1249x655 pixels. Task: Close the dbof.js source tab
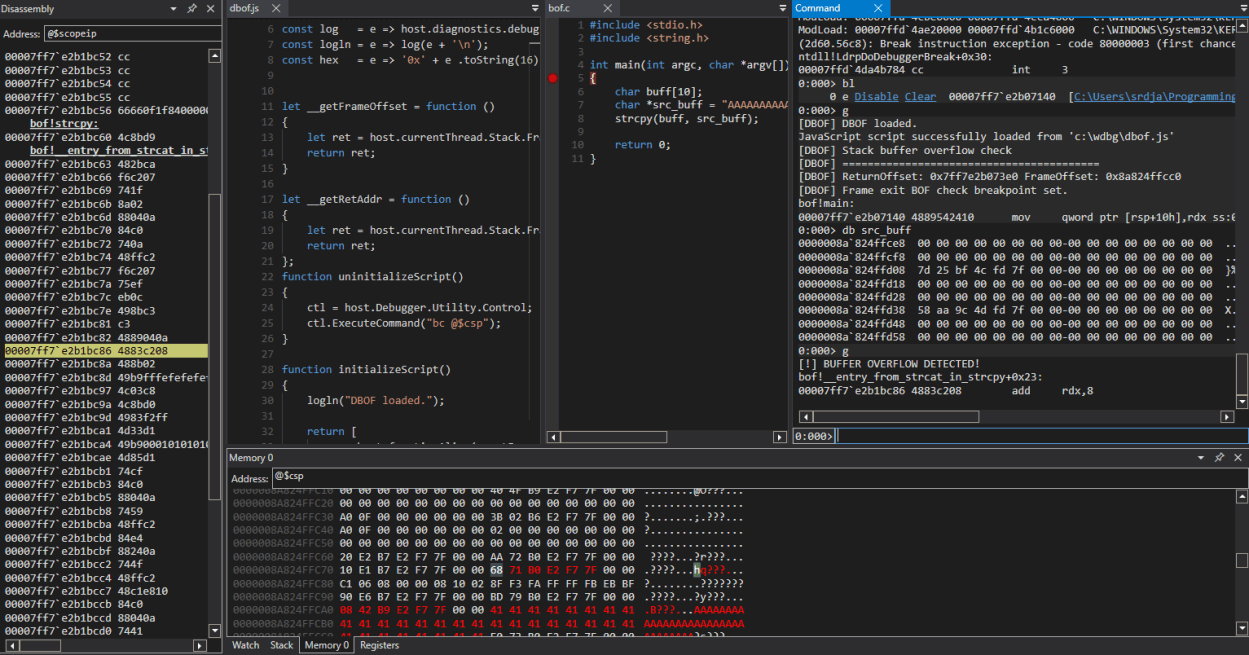click(274, 8)
